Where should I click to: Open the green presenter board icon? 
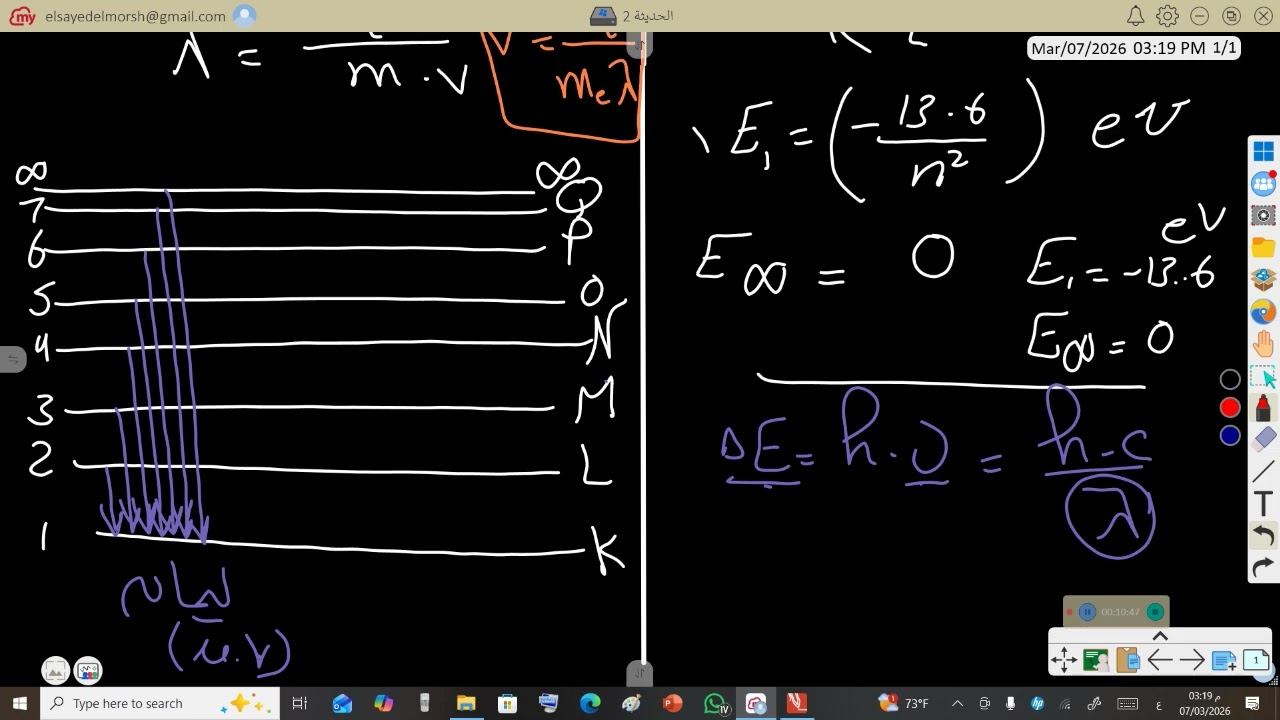[x=1096, y=660]
